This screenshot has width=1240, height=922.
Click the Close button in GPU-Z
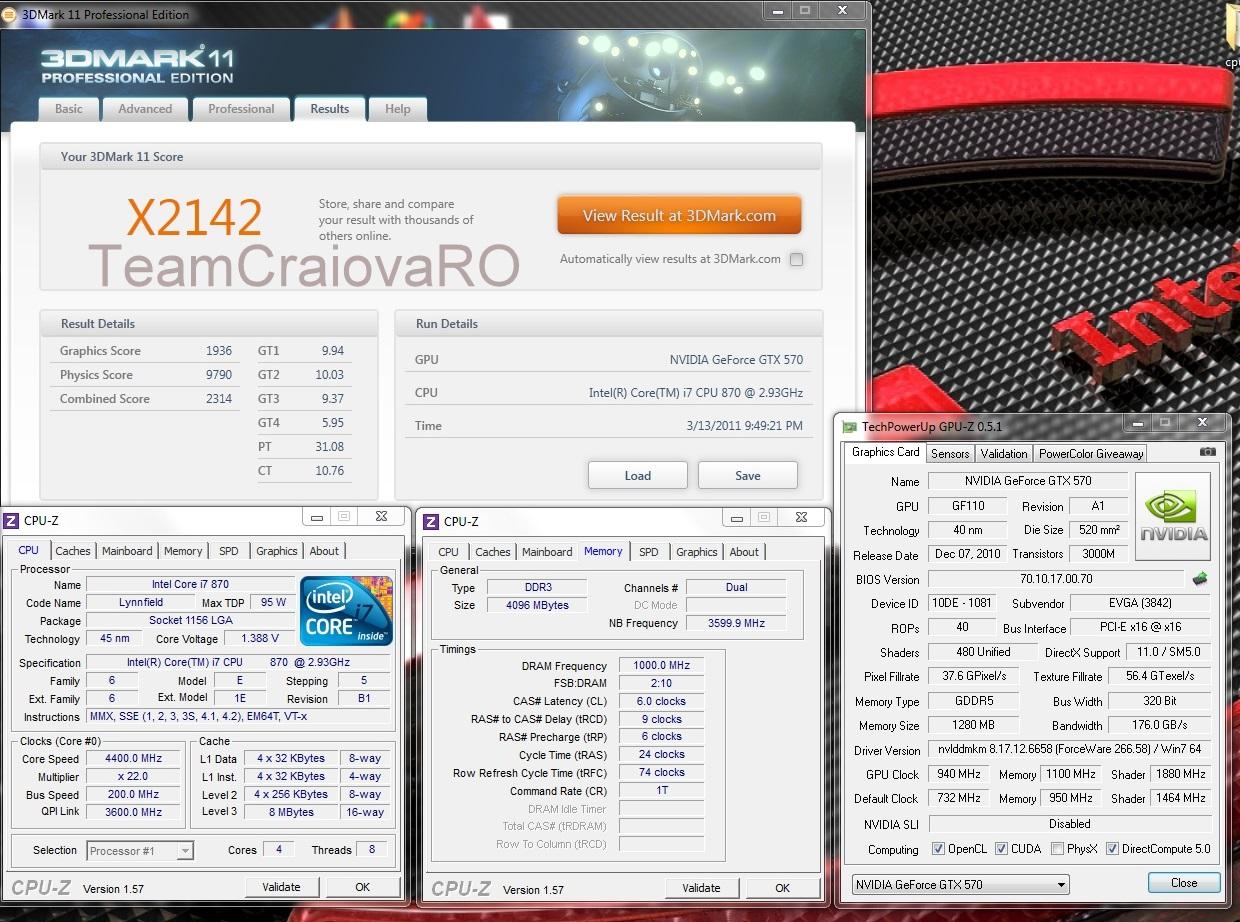click(x=1184, y=883)
